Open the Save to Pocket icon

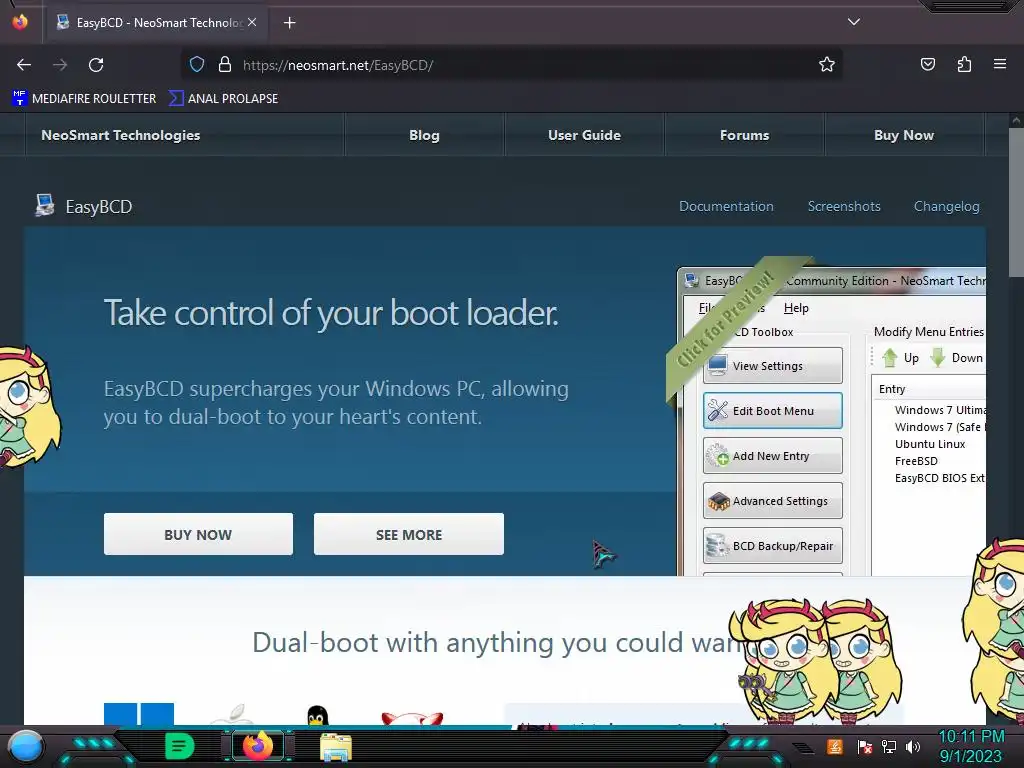coord(927,64)
